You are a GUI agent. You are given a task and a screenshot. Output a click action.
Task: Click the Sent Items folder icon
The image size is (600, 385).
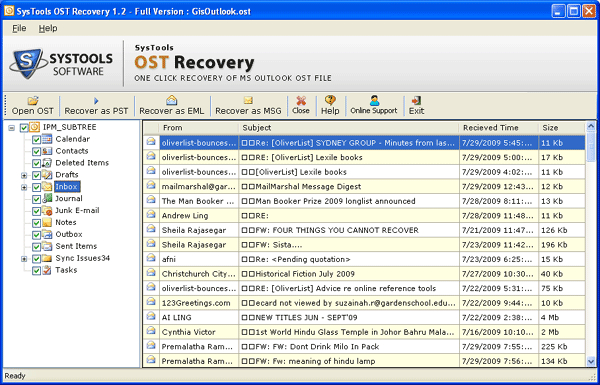tap(47, 246)
